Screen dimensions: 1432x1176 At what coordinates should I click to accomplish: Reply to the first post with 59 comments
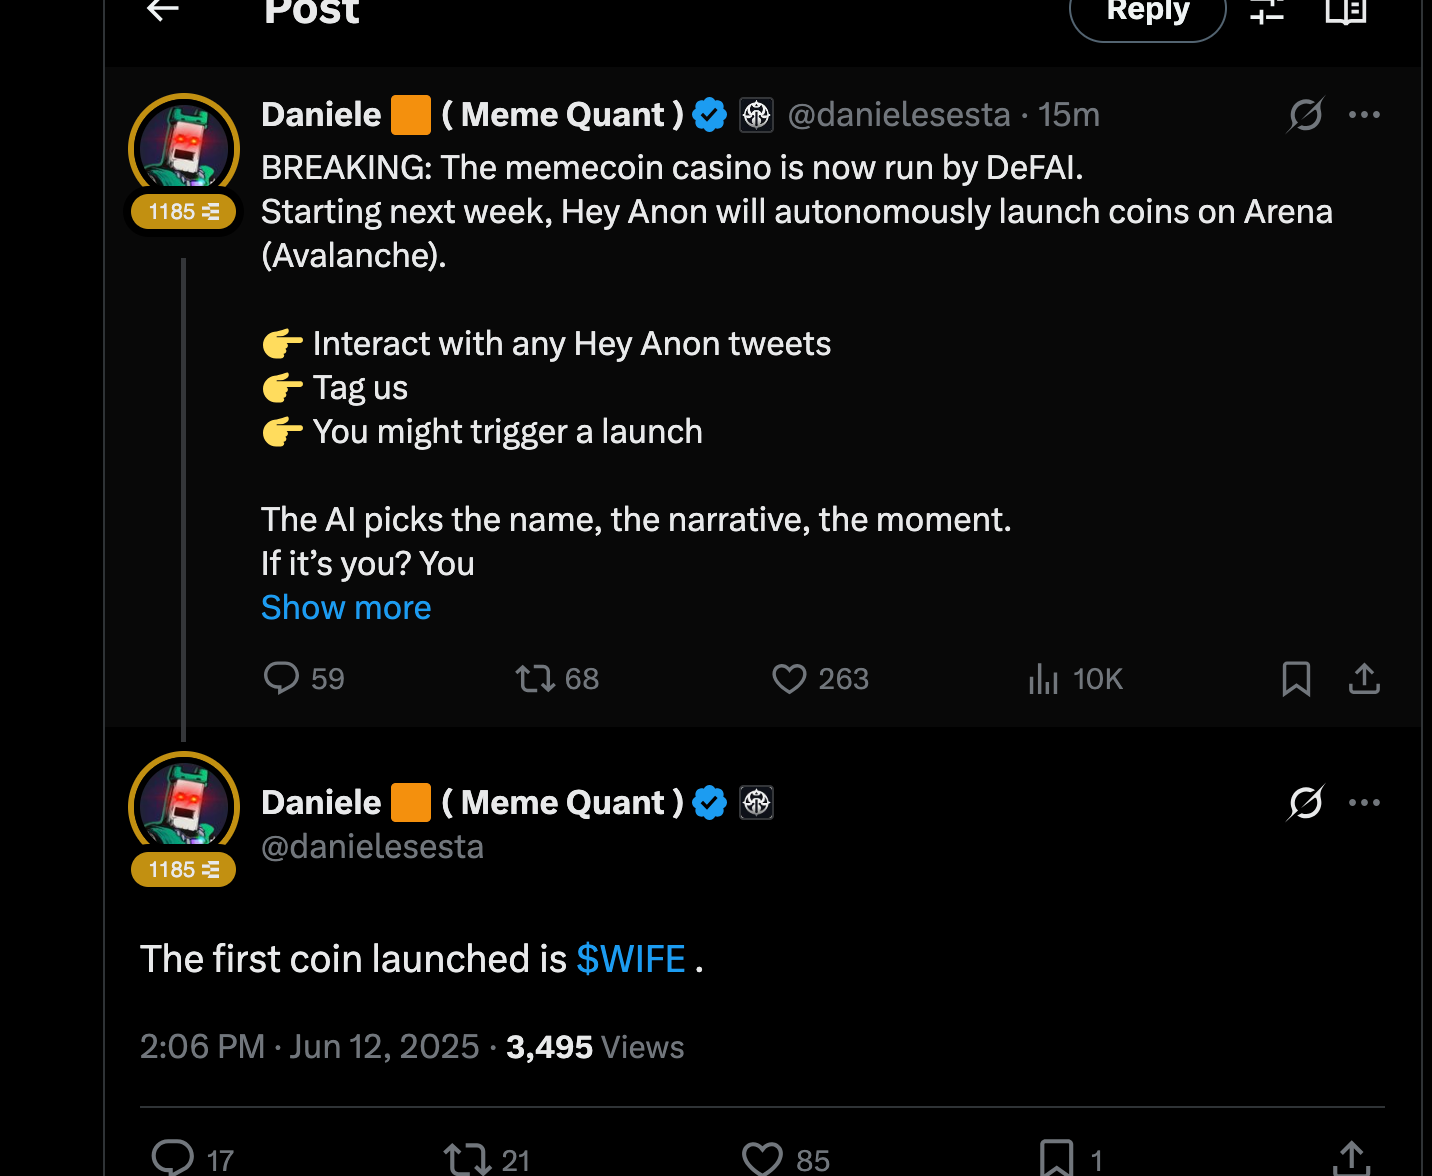(281, 678)
